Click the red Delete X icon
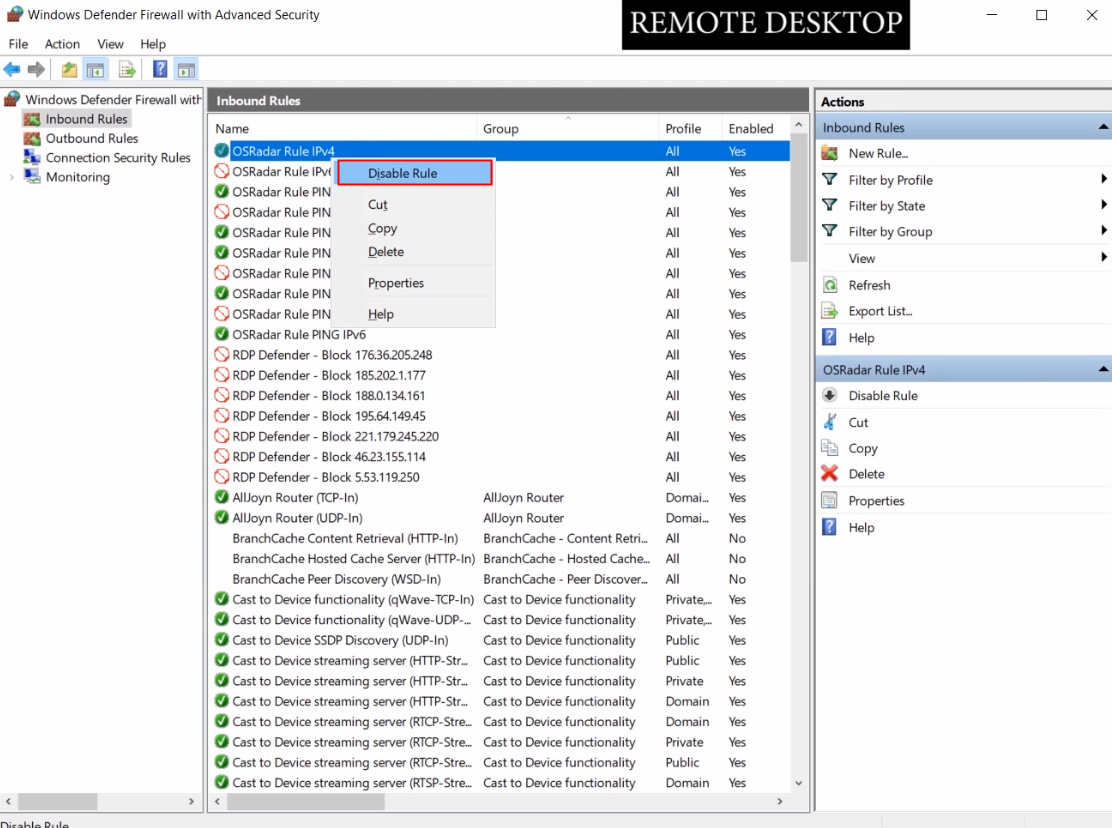 (x=829, y=474)
